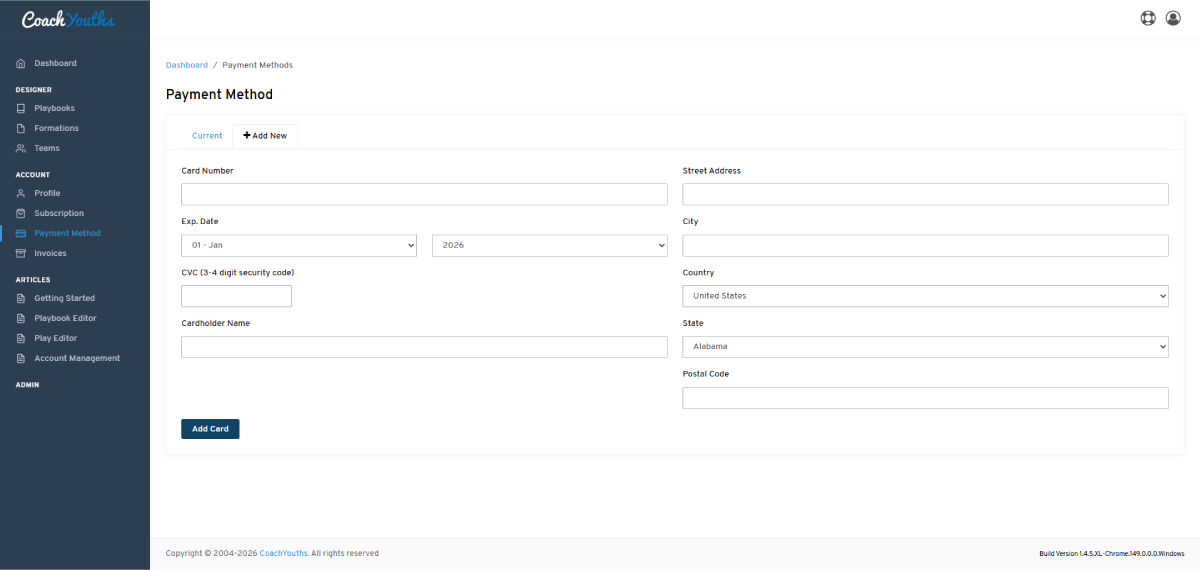Image resolution: width=1200 pixels, height=570 pixels.
Task: Open the State dropdown
Action: tap(925, 347)
